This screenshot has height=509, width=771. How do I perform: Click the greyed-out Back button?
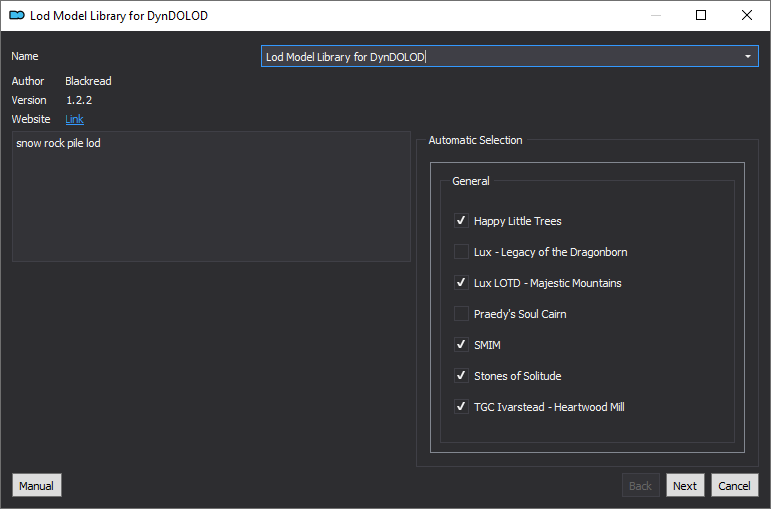click(x=640, y=486)
